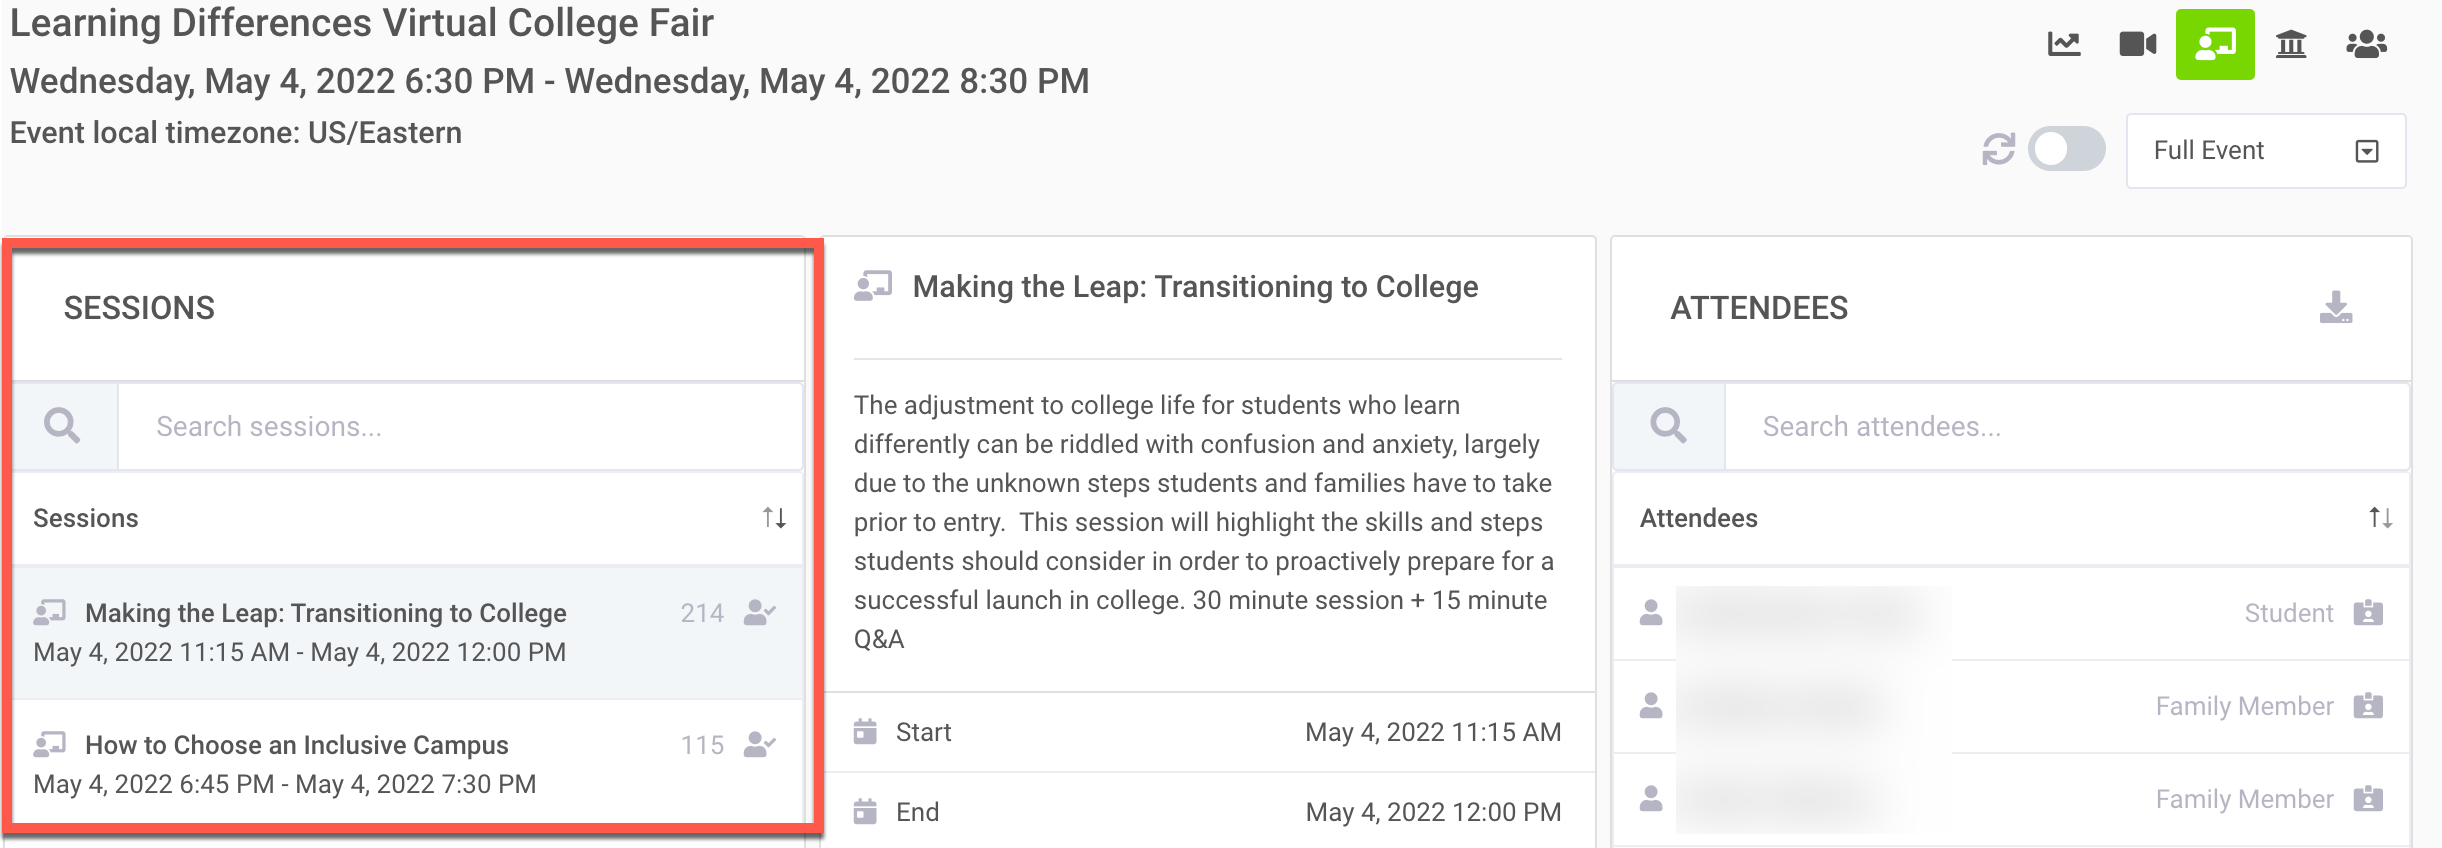The width and height of the screenshot is (2442, 848).
Task: Select How to Choose an Inclusive Campus
Action: [297, 763]
